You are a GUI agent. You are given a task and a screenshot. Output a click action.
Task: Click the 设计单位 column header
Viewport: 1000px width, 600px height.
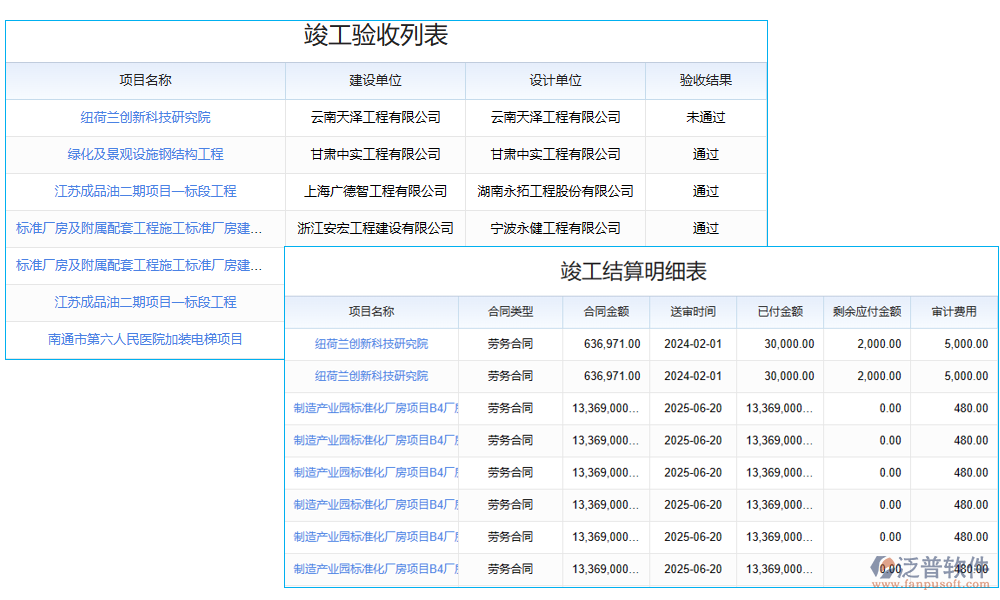[x=556, y=81]
